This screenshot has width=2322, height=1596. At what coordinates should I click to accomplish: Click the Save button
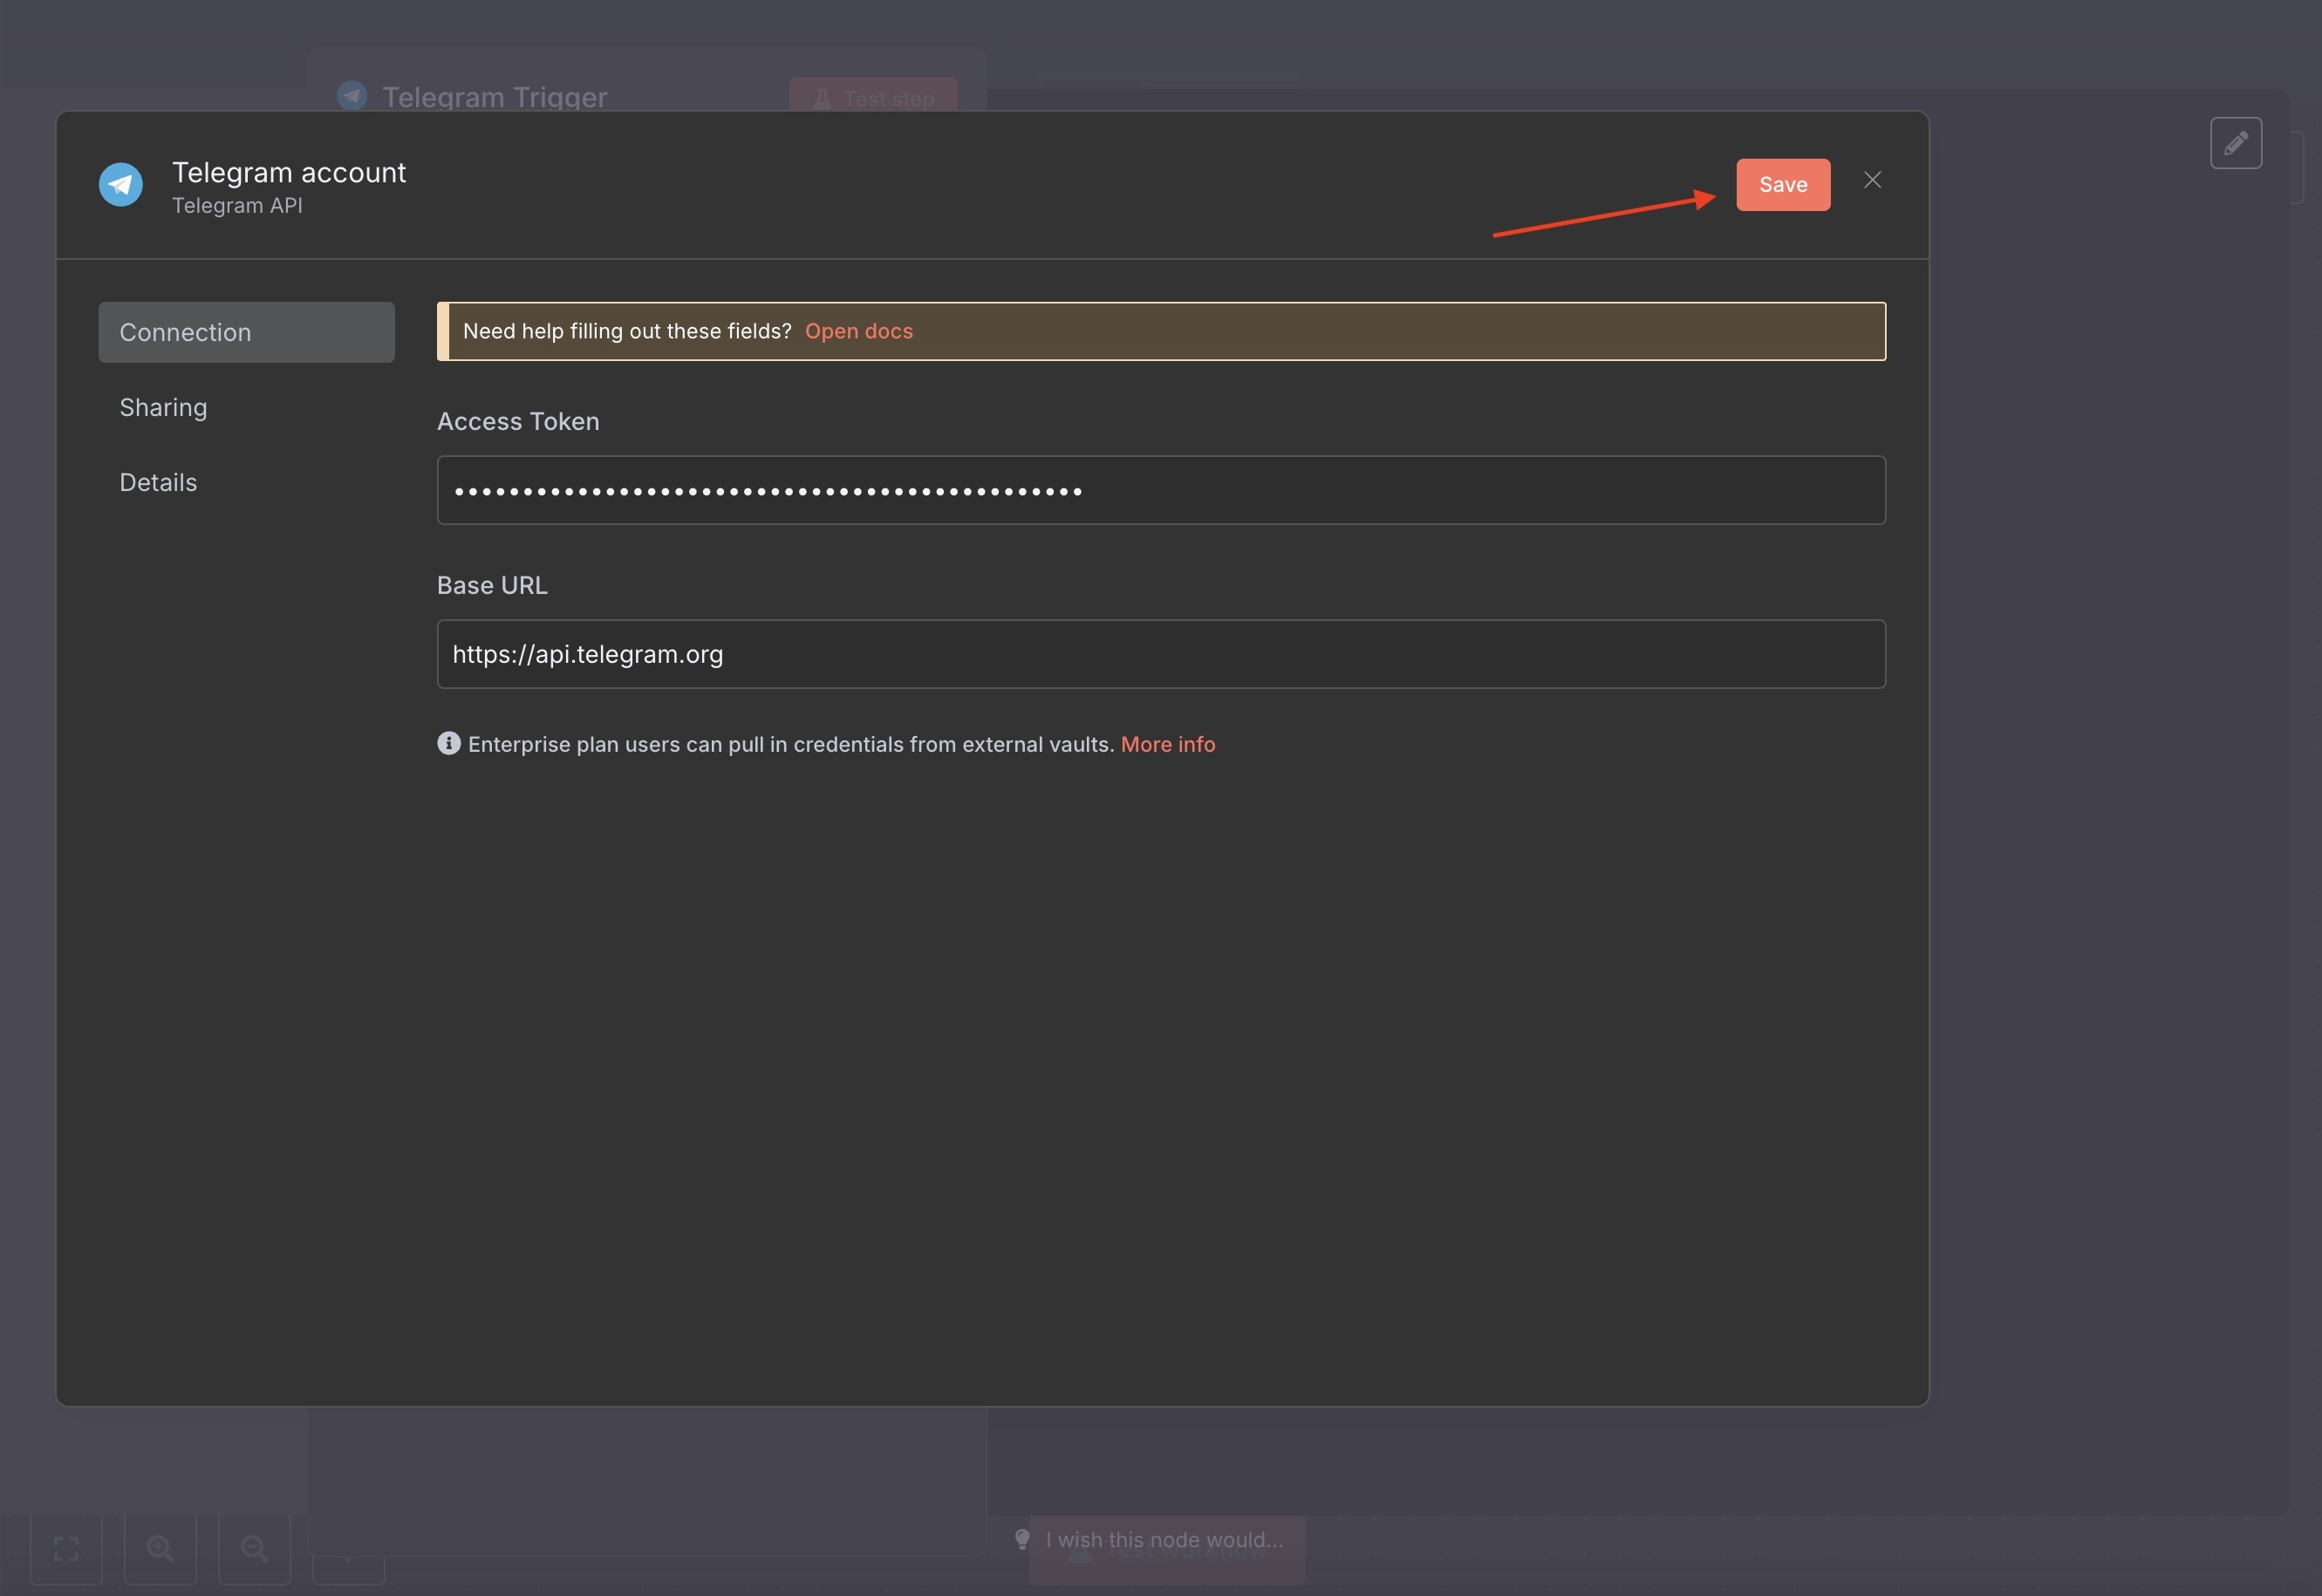click(x=1783, y=185)
